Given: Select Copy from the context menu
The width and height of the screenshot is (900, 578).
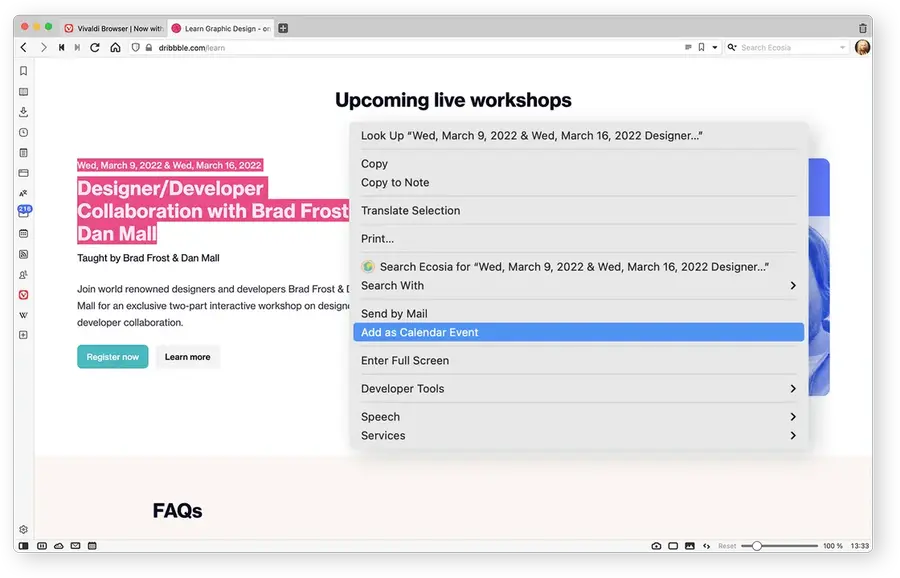Looking at the screenshot, I should tap(579, 164).
